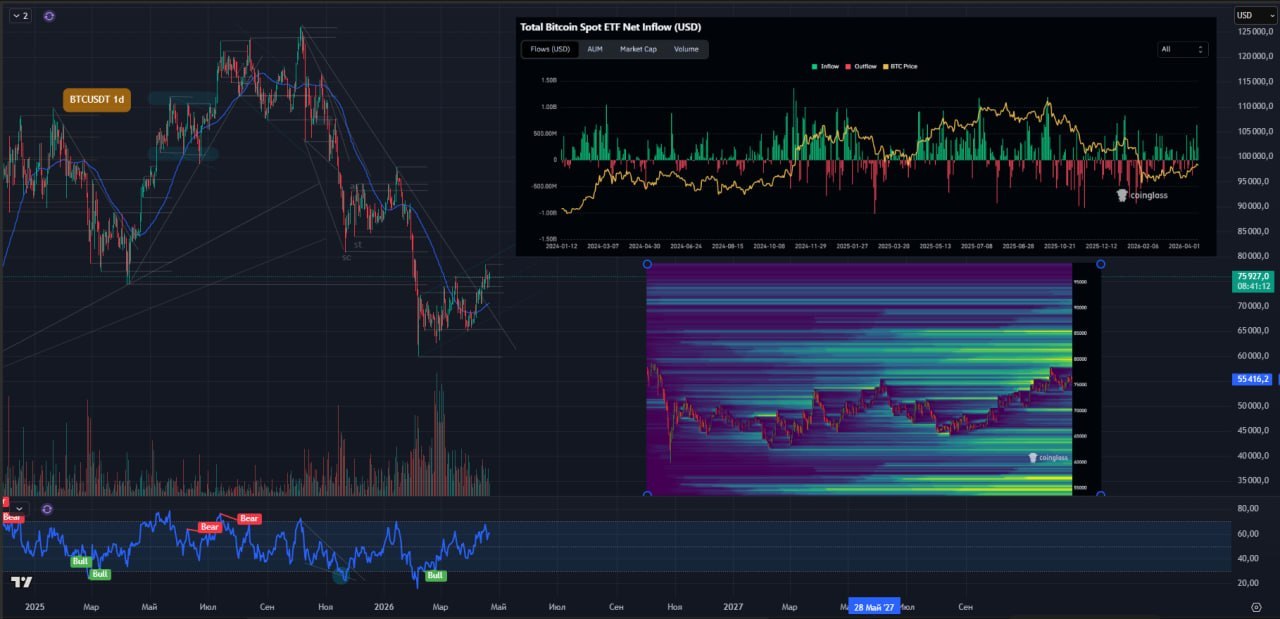Switch to the AUM tab
The height and width of the screenshot is (619, 1280).
coord(594,49)
